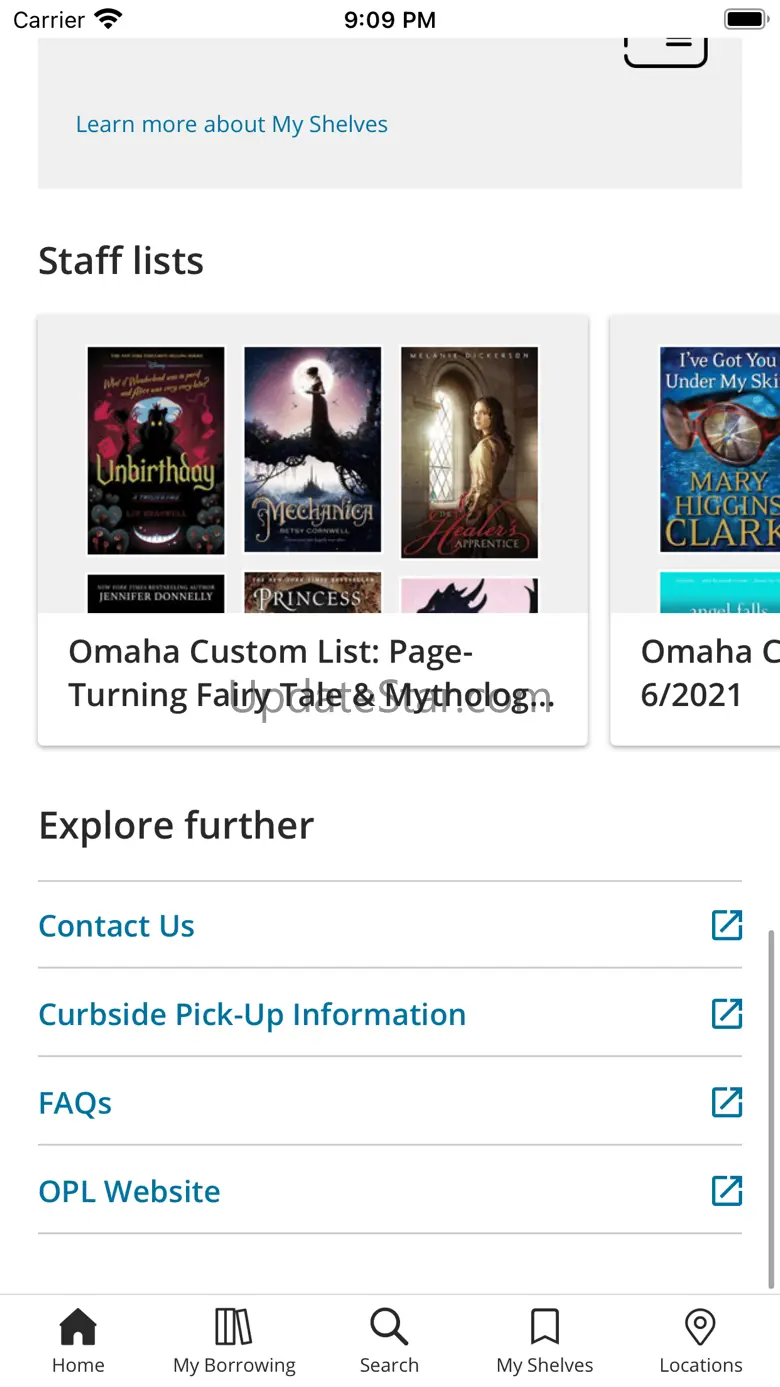Screen dimensions: 780x1387
Task: Open the OPL Website link
Action: 130,1191
